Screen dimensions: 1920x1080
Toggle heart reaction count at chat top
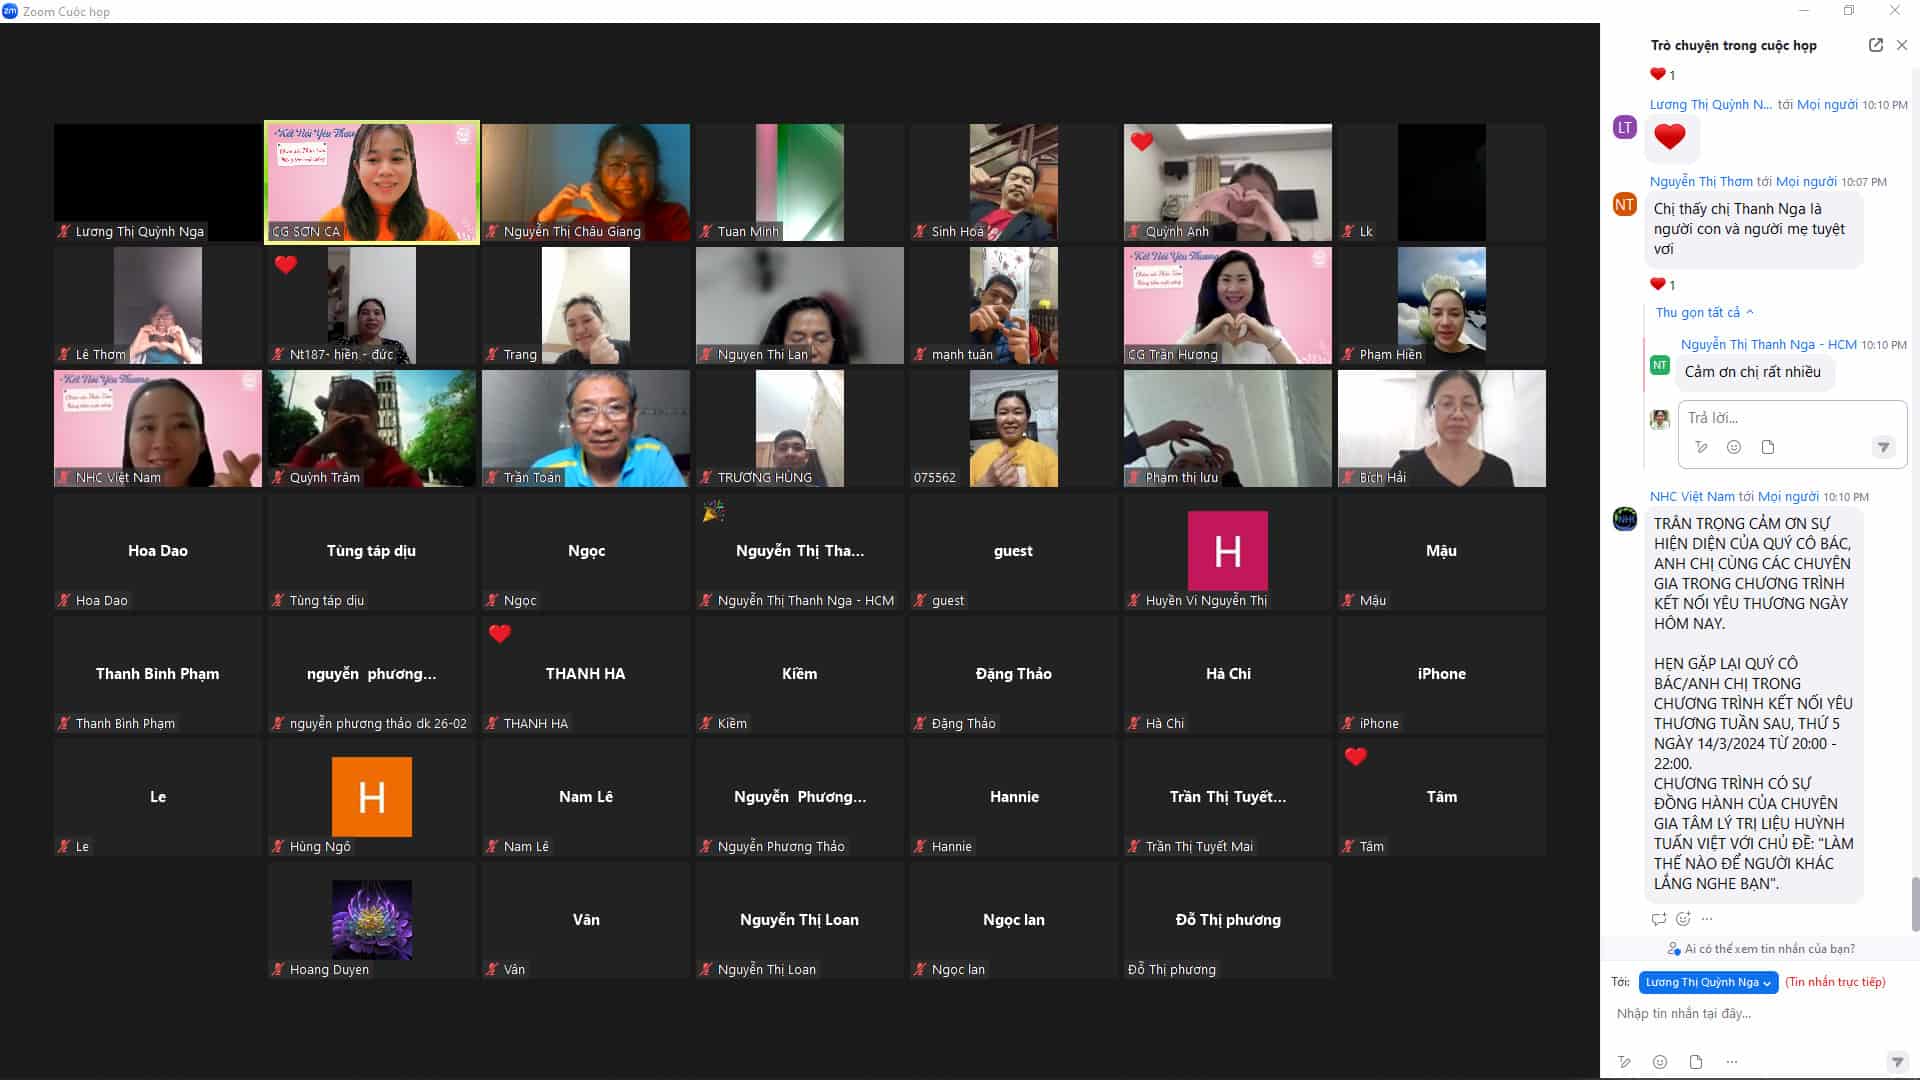(x=1663, y=74)
